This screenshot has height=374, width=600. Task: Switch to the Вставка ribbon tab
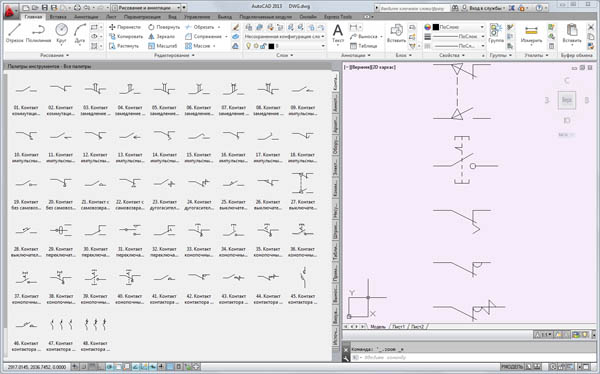[x=58, y=17]
